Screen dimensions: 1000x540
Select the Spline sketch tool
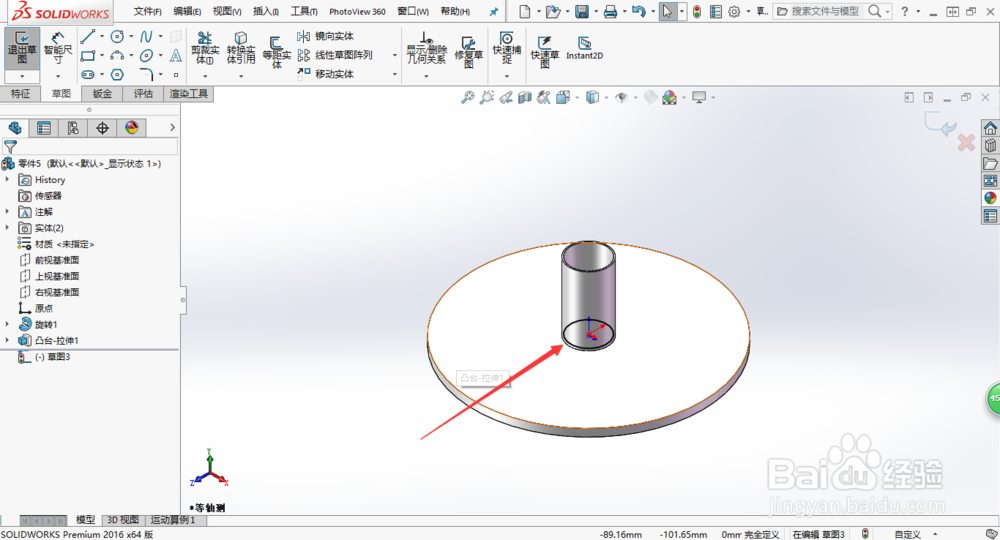pyautogui.click(x=147, y=36)
